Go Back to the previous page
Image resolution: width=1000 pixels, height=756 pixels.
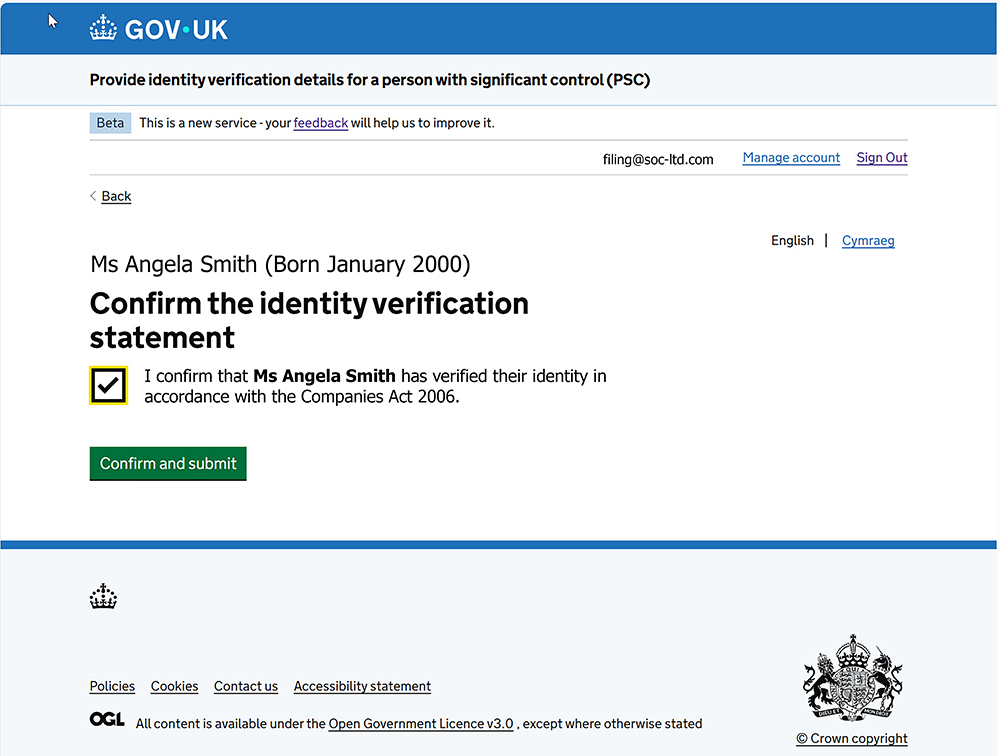pyautogui.click(x=116, y=196)
